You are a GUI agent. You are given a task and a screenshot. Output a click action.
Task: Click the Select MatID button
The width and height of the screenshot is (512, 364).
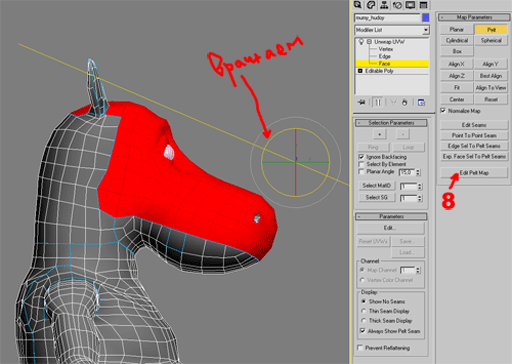tap(377, 186)
